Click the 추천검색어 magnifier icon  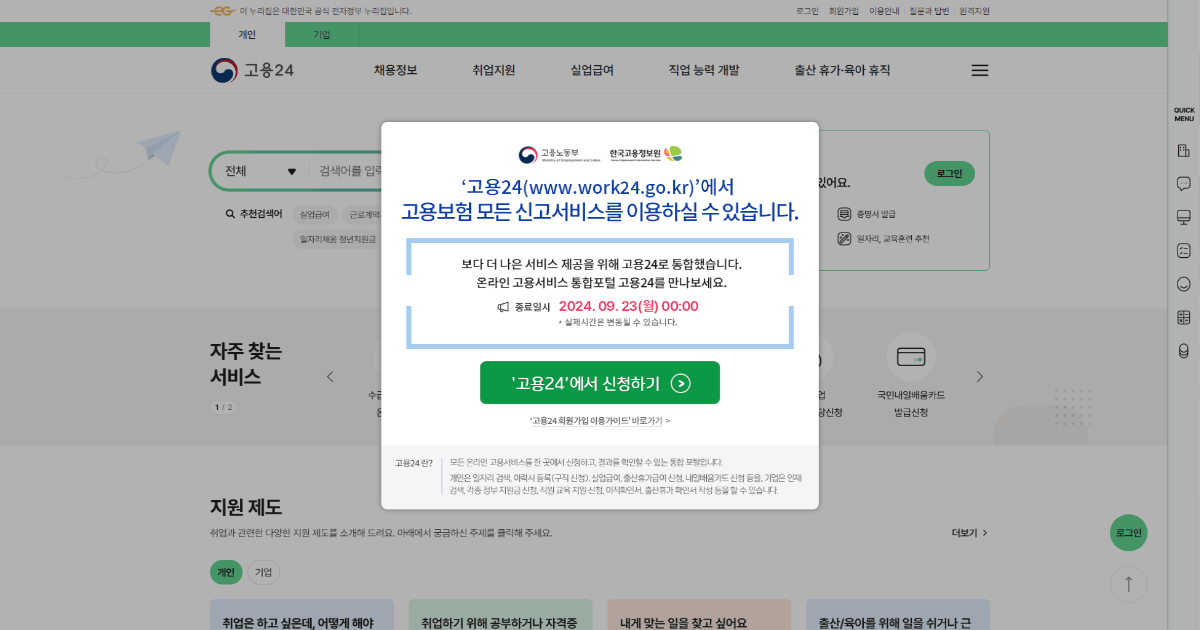click(x=230, y=214)
